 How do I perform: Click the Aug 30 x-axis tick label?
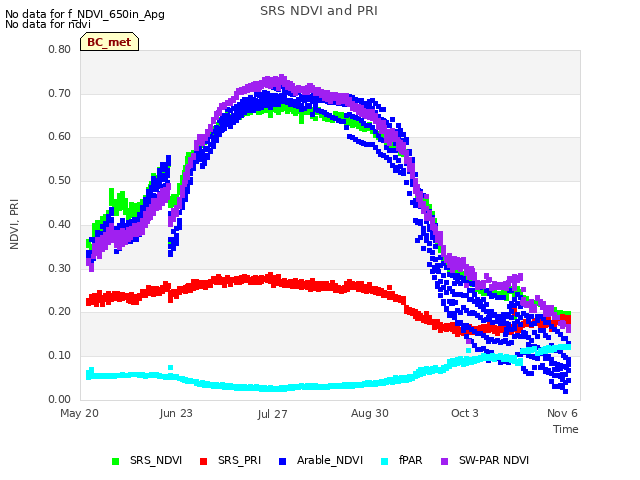click(x=370, y=413)
